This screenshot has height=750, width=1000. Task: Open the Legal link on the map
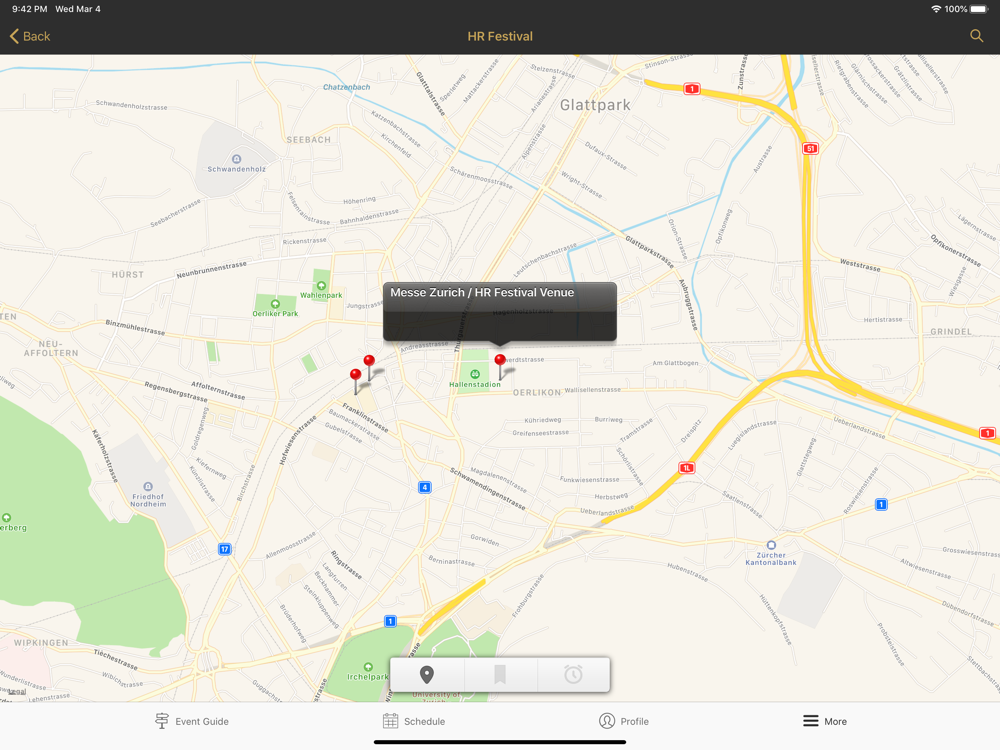click(x=16, y=692)
